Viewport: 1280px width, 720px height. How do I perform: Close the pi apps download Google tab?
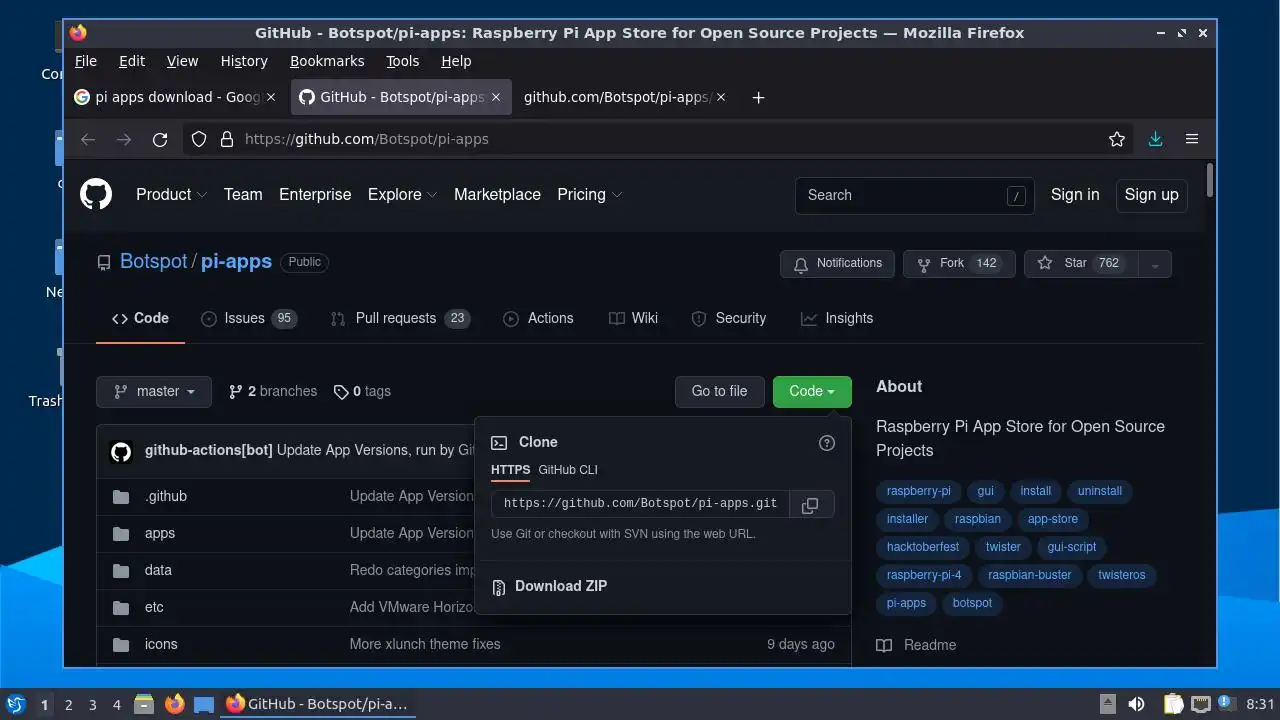tap(271, 97)
